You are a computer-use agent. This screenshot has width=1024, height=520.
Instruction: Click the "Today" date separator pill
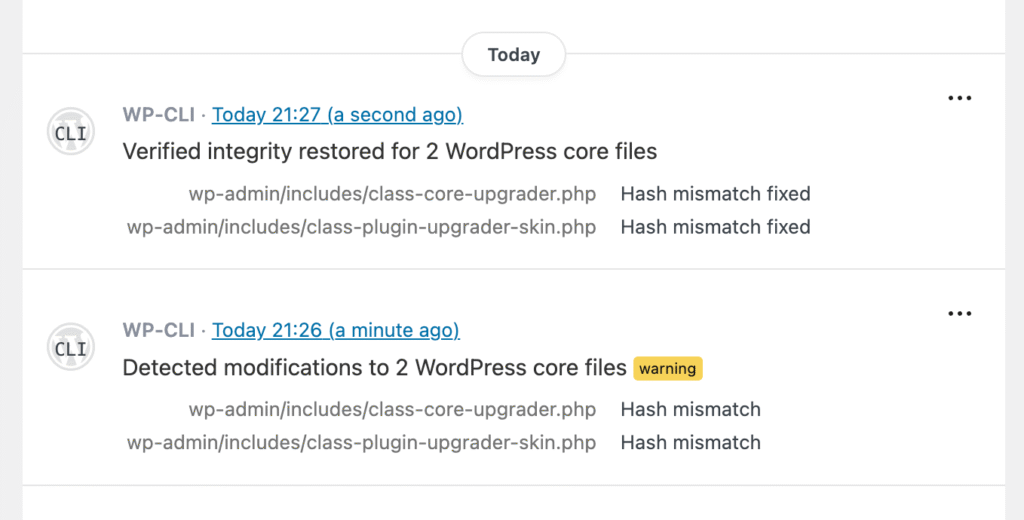[x=514, y=55]
